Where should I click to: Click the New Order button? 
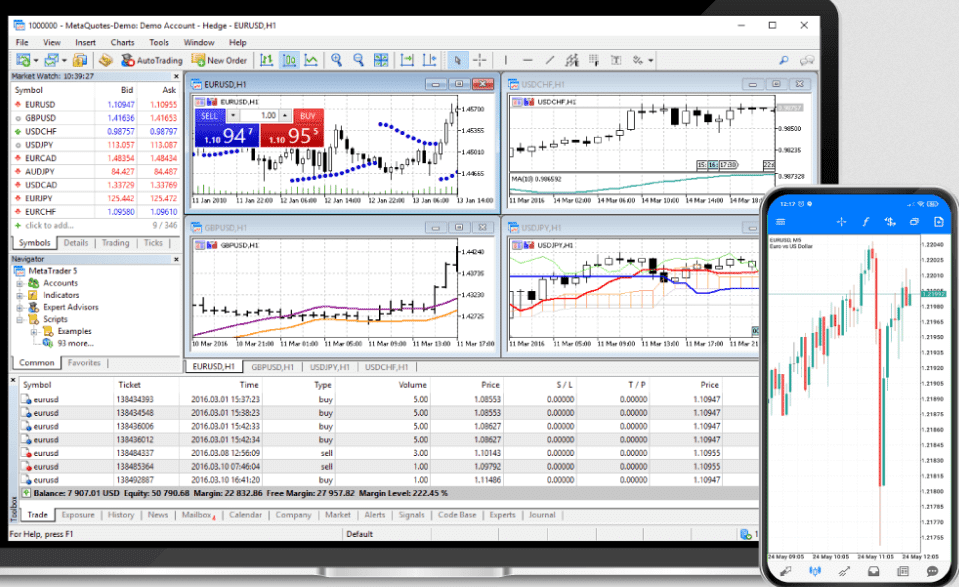pyautogui.click(x=220, y=60)
